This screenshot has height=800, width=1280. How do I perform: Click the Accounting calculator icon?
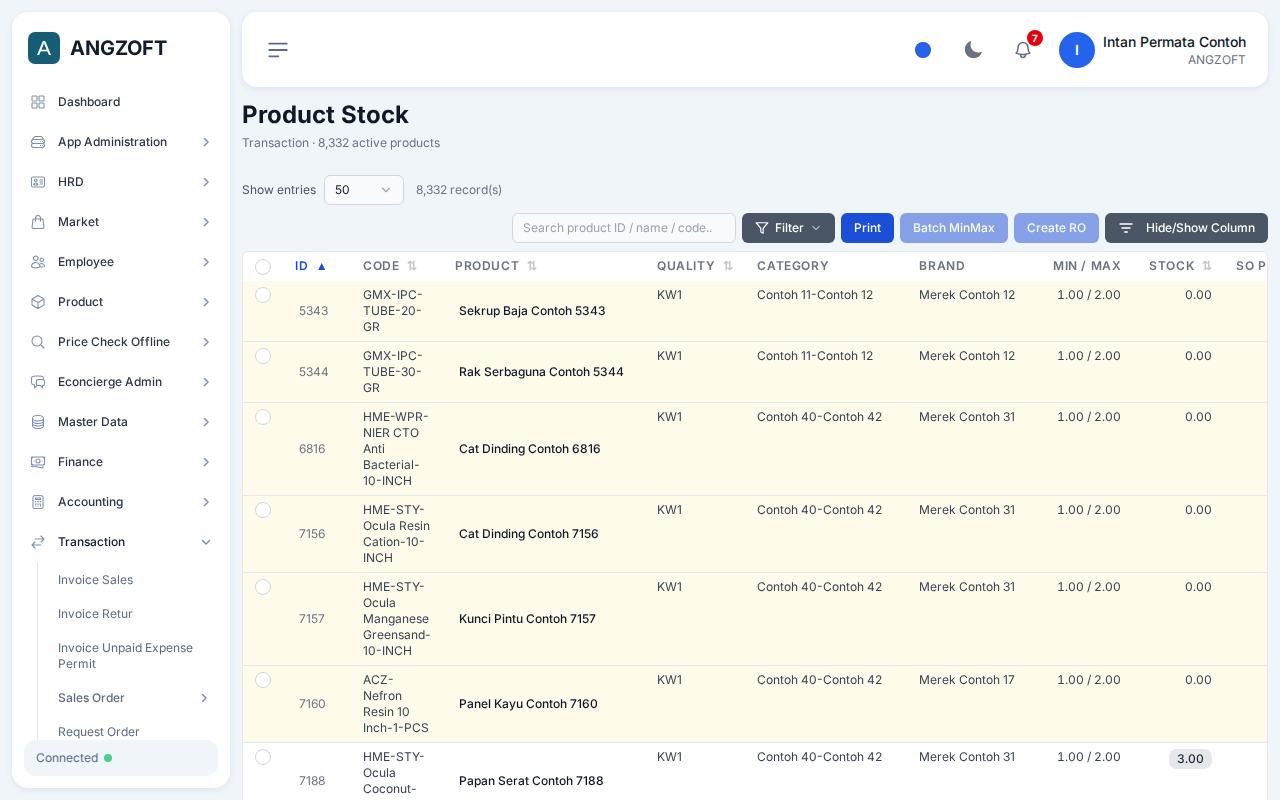pos(38,502)
